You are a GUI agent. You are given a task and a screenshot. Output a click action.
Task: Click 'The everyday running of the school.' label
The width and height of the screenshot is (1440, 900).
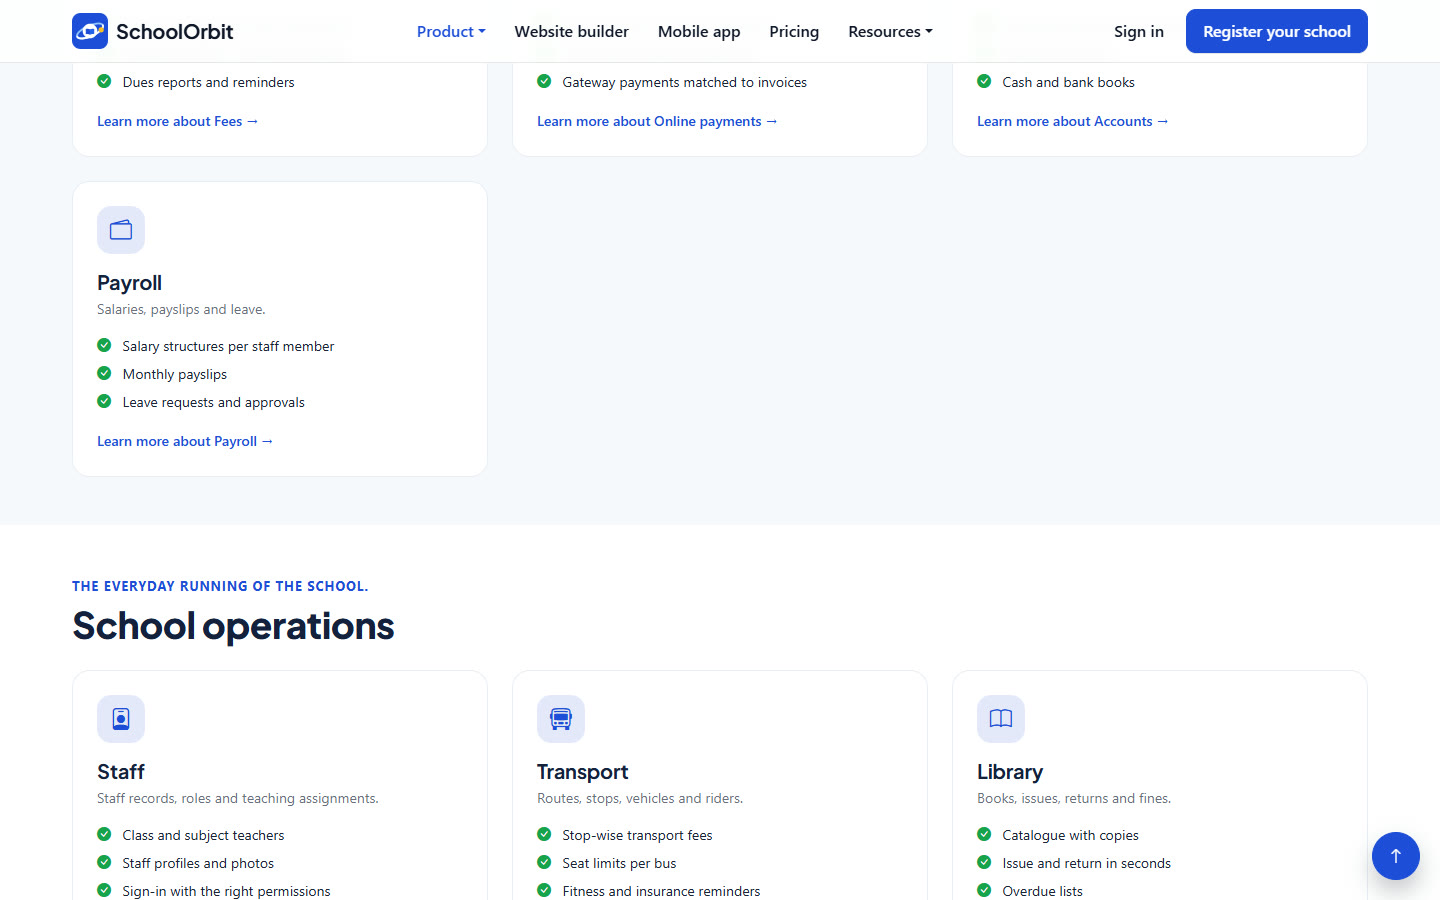point(220,586)
